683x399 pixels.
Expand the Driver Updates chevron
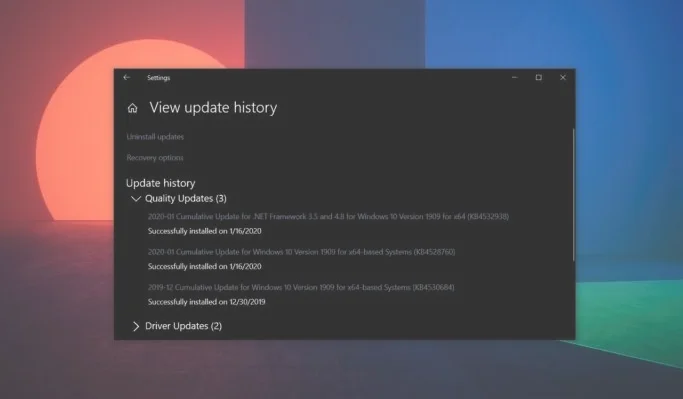[136, 326]
